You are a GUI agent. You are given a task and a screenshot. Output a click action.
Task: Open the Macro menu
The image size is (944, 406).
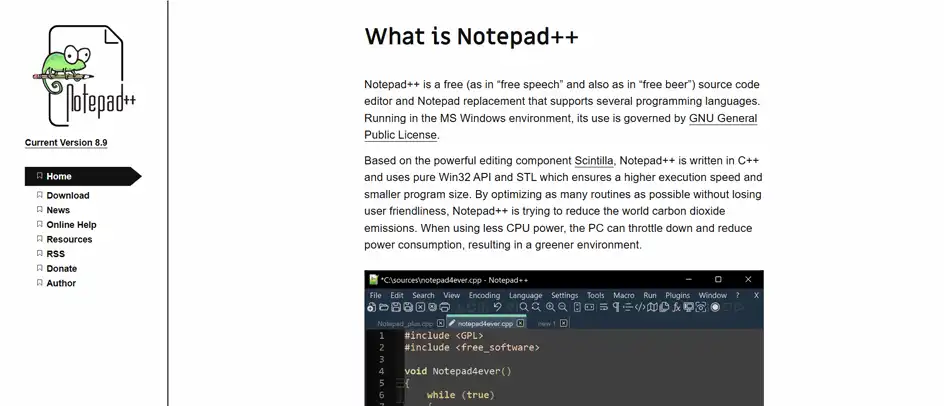(x=624, y=295)
